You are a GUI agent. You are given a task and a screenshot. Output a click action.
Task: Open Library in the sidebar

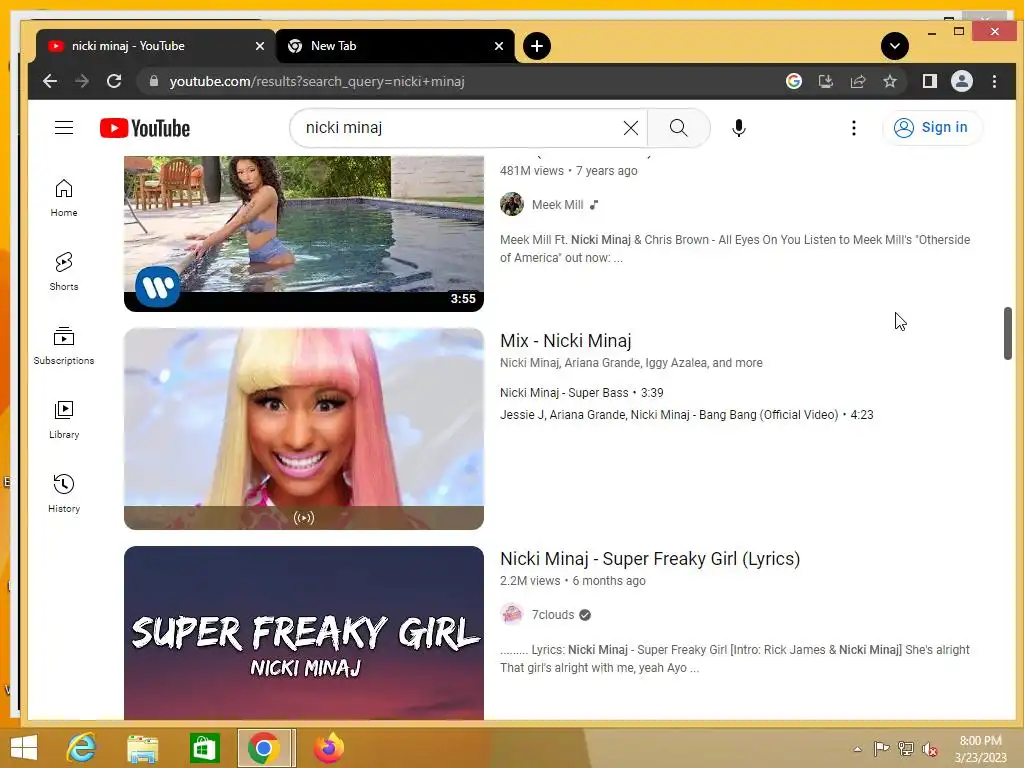coord(64,420)
